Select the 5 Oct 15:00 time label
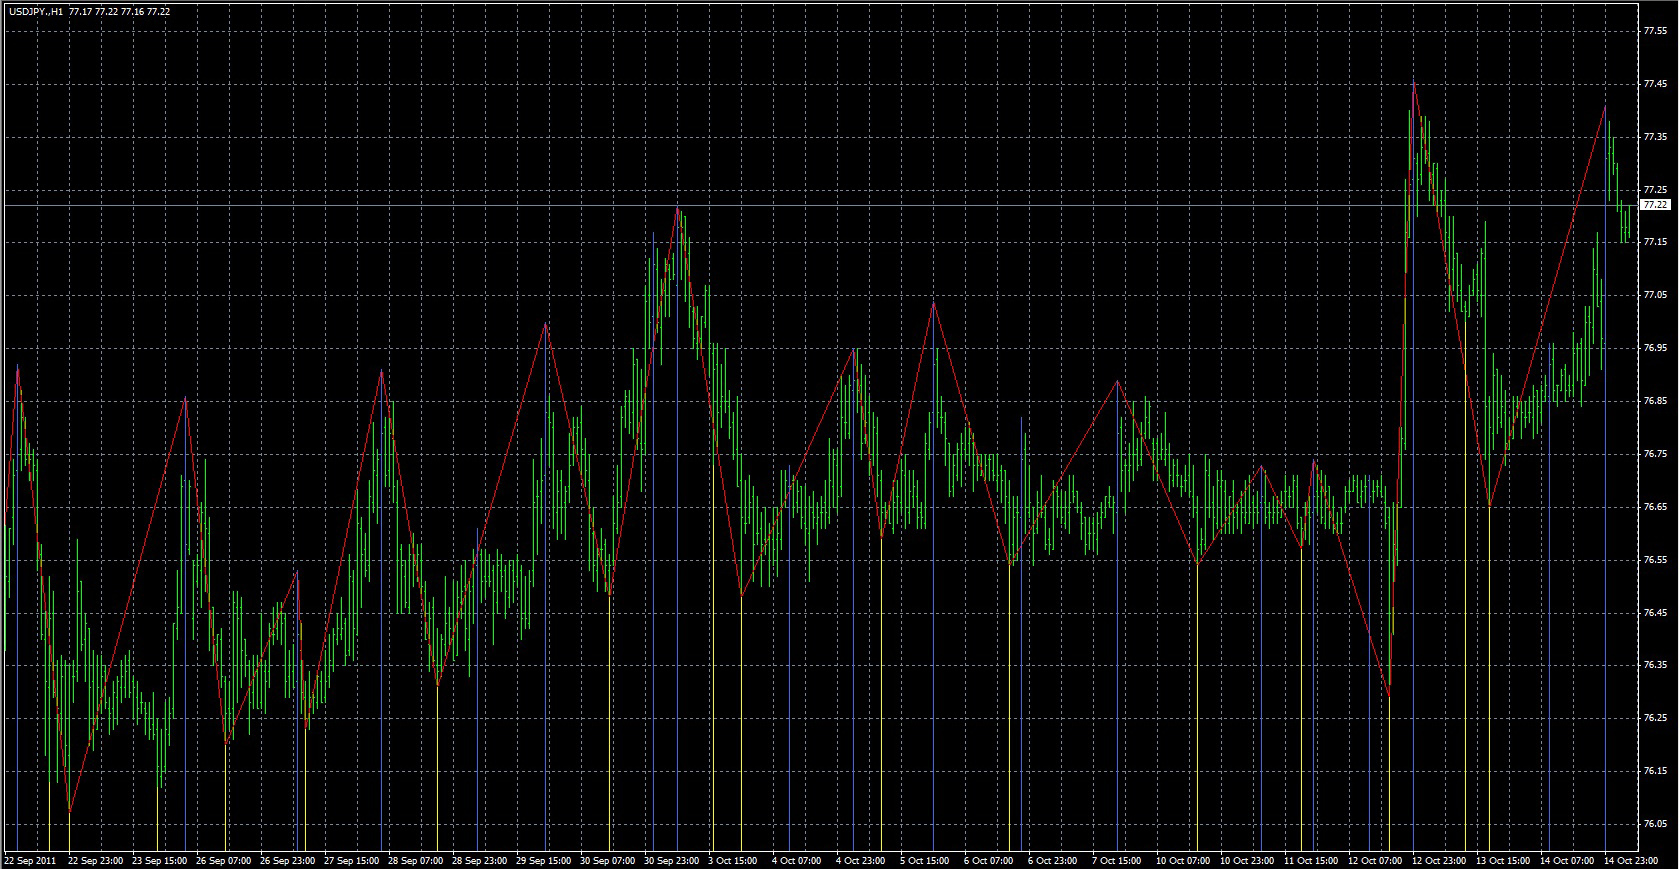Image resolution: width=1680 pixels, height=869 pixels. [924, 860]
